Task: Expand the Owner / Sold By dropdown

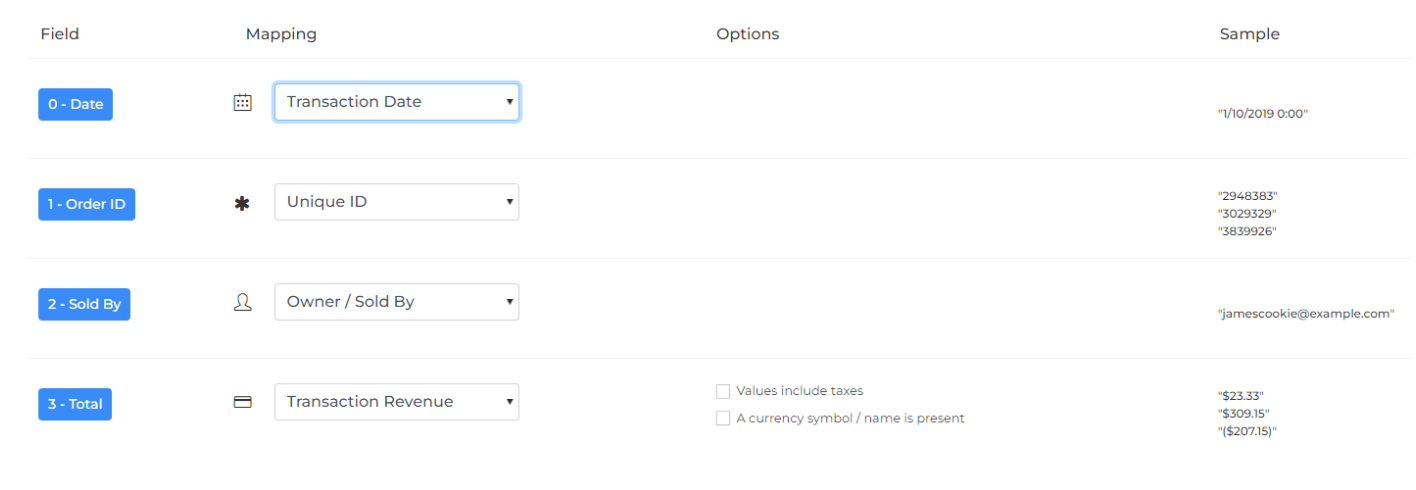Action: [x=397, y=302]
